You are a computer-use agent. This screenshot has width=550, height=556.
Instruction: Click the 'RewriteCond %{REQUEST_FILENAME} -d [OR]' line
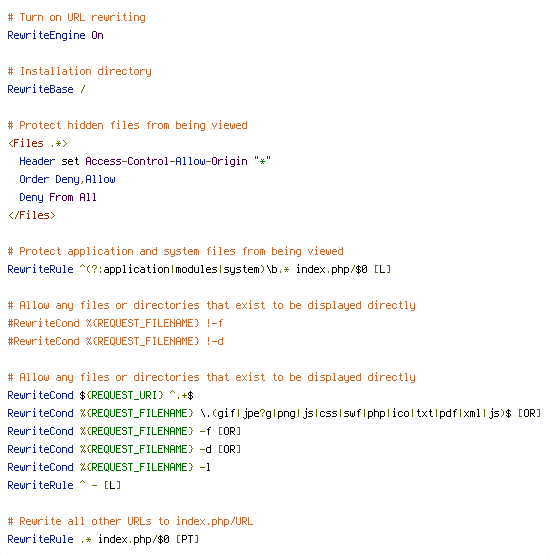coord(124,449)
